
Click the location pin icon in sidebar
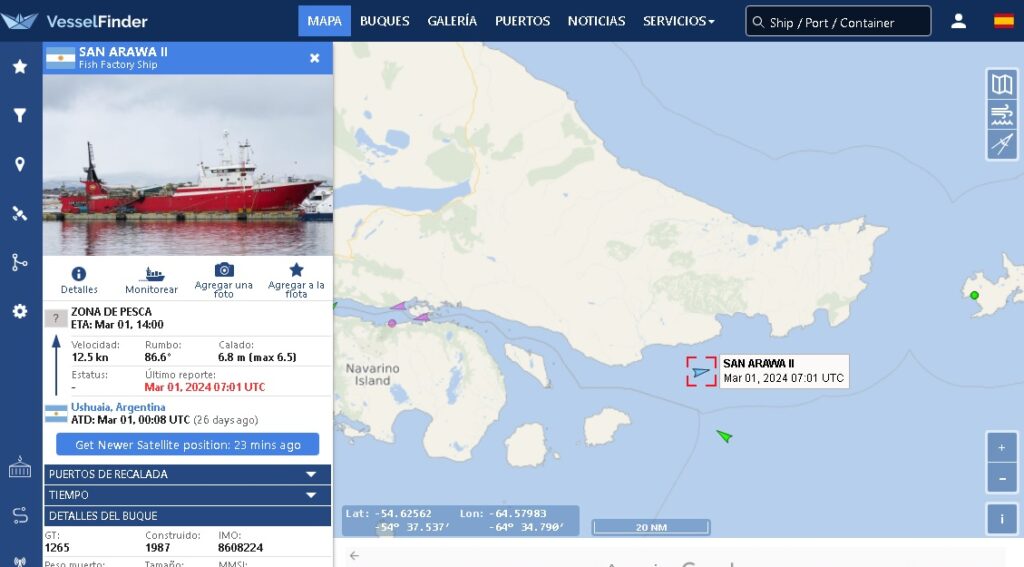coord(20,164)
